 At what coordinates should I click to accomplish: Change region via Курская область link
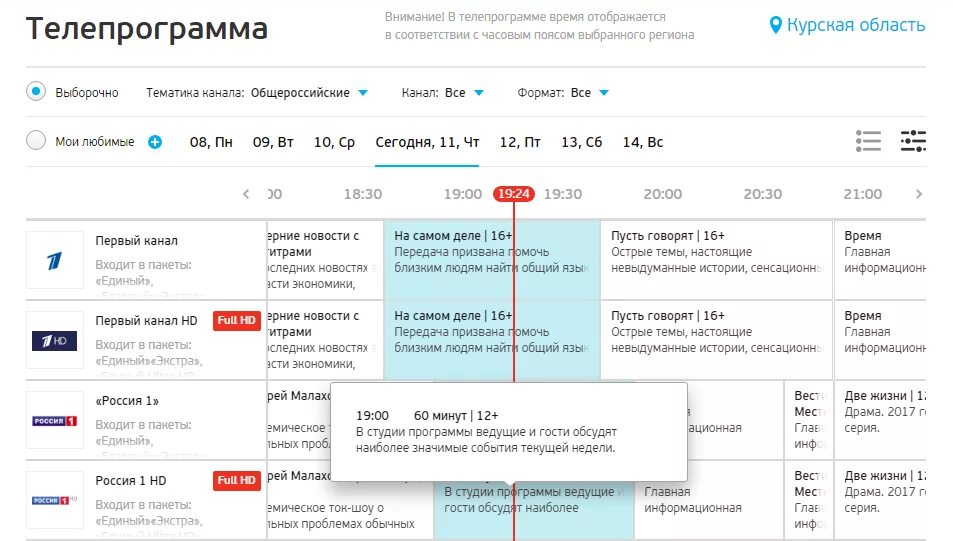click(855, 25)
